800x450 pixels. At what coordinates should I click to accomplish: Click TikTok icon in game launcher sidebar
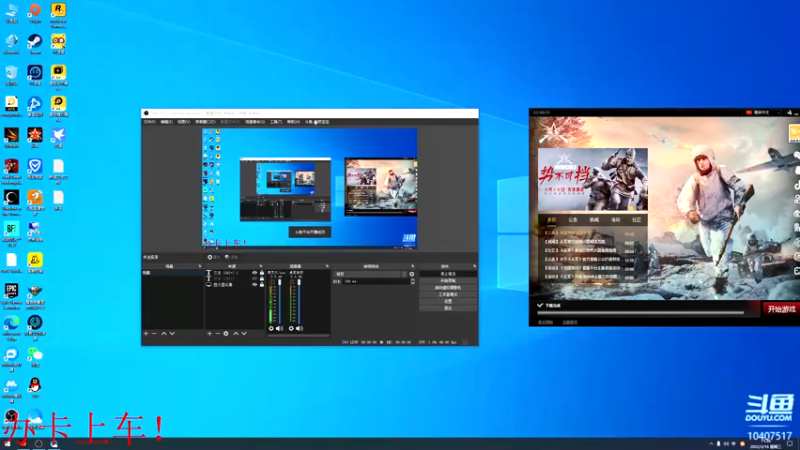tap(797, 186)
